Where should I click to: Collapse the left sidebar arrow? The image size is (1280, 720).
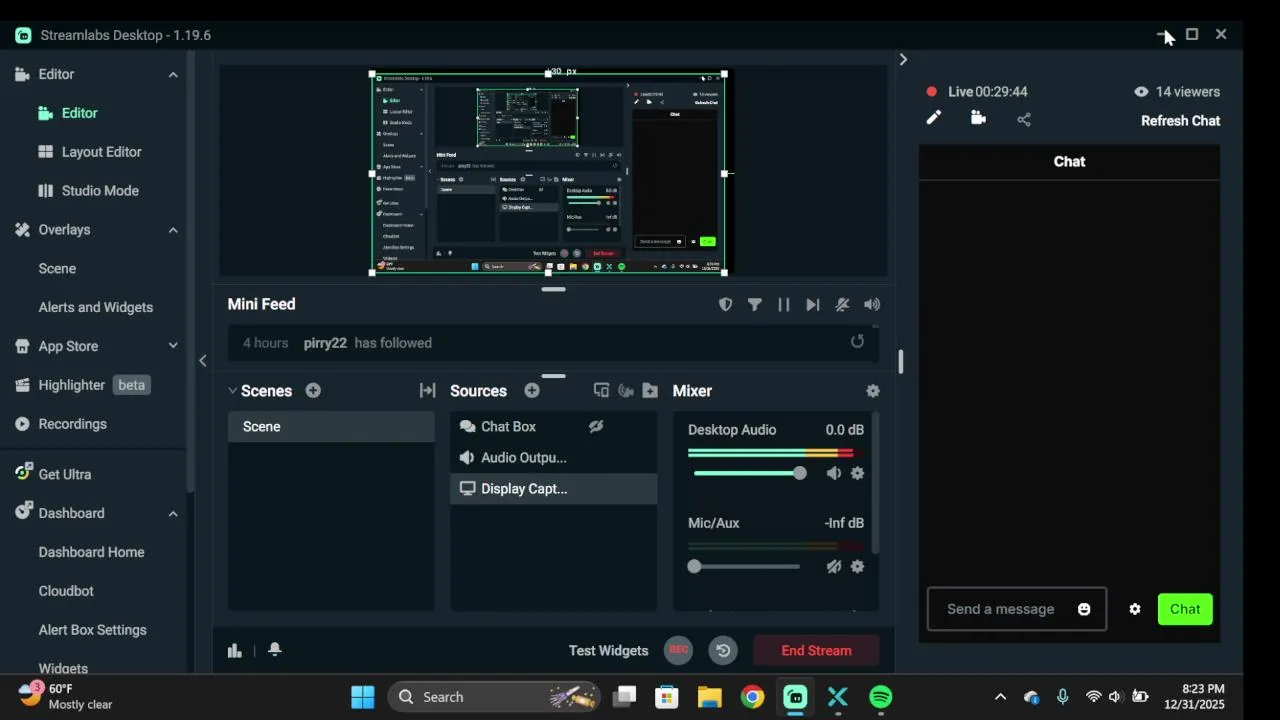[203, 360]
